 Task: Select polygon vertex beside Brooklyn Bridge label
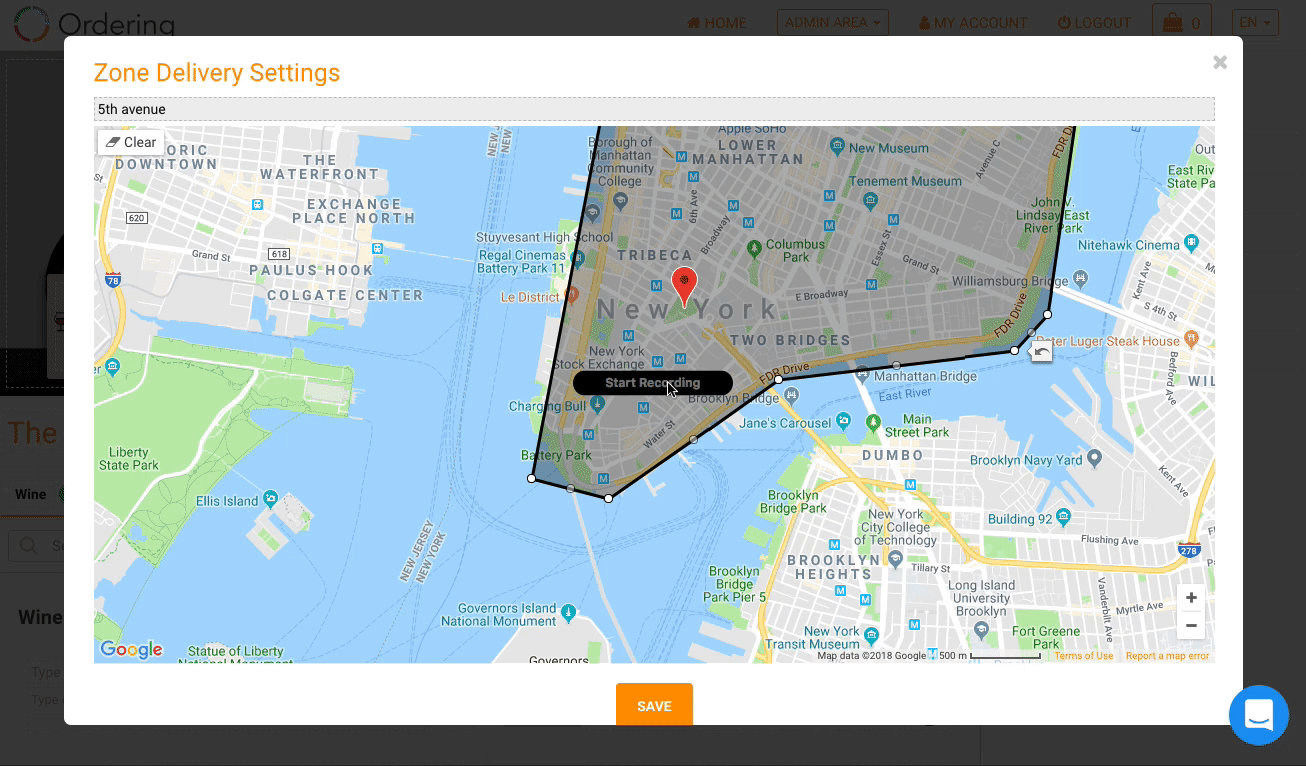click(x=778, y=380)
